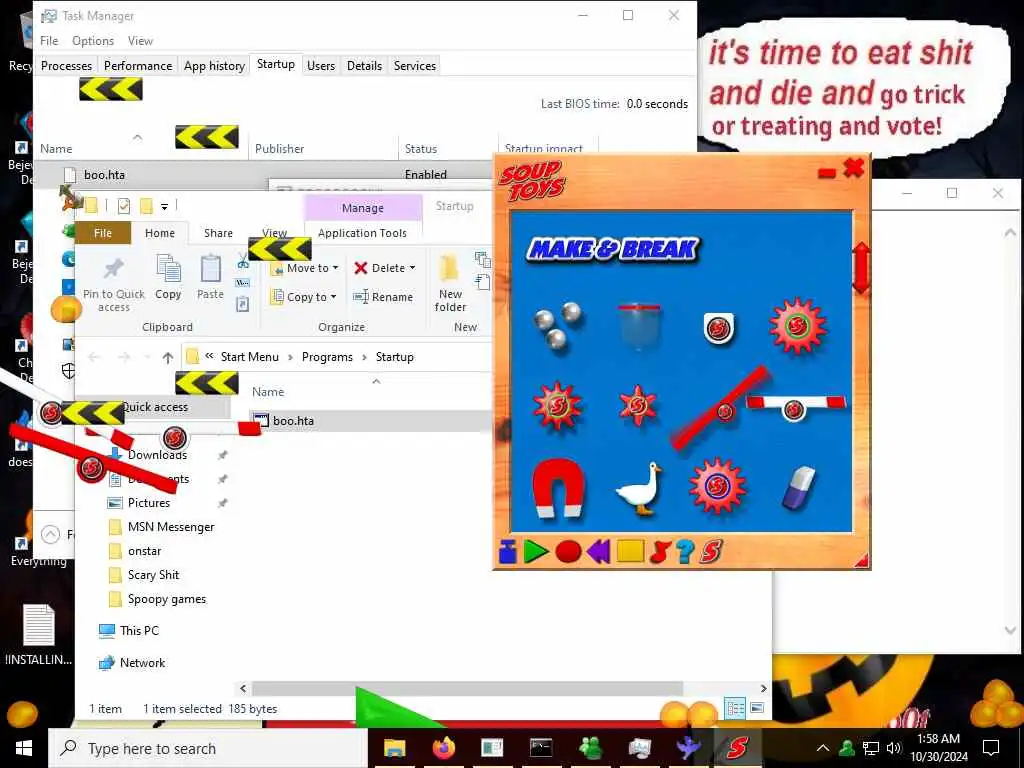Open the Share tab in Explorer ribbon
This screenshot has width=1024, height=768.
pyautogui.click(x=218, y=233)
